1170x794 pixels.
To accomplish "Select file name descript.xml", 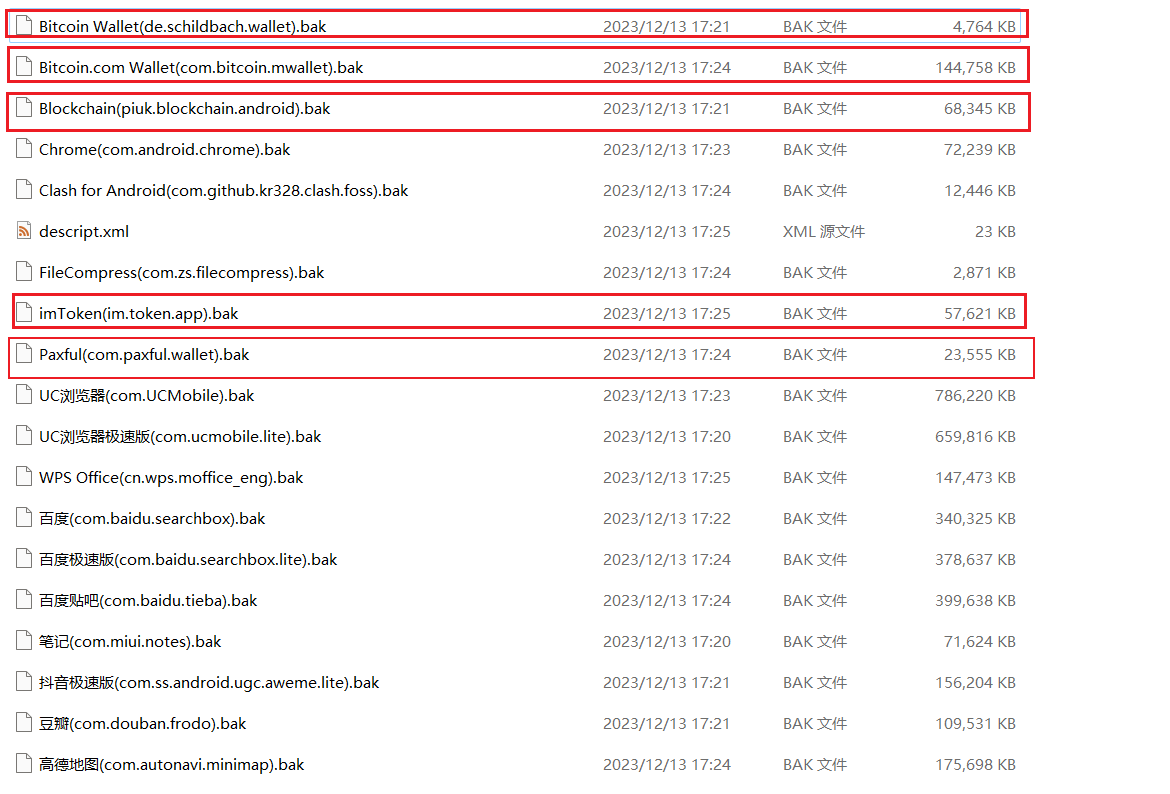I will [x=84, y=232].
